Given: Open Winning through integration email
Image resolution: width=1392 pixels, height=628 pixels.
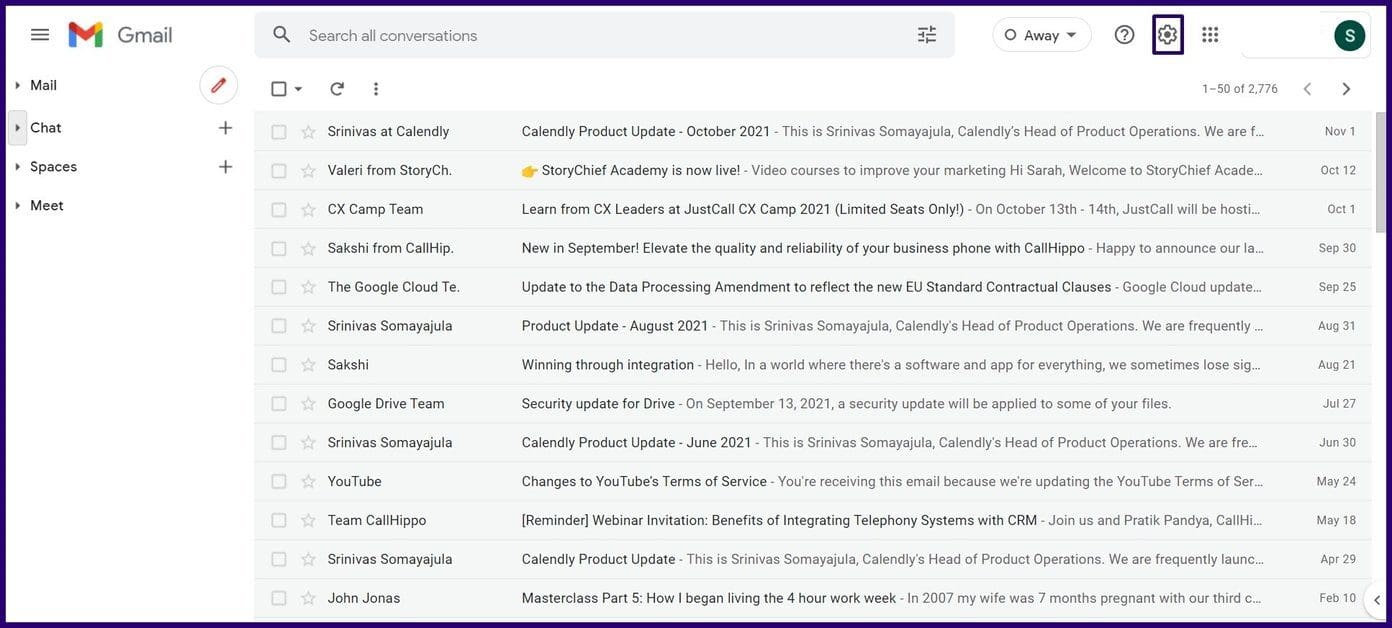Looking at the screenshot, I should click(x=813, y=365).
